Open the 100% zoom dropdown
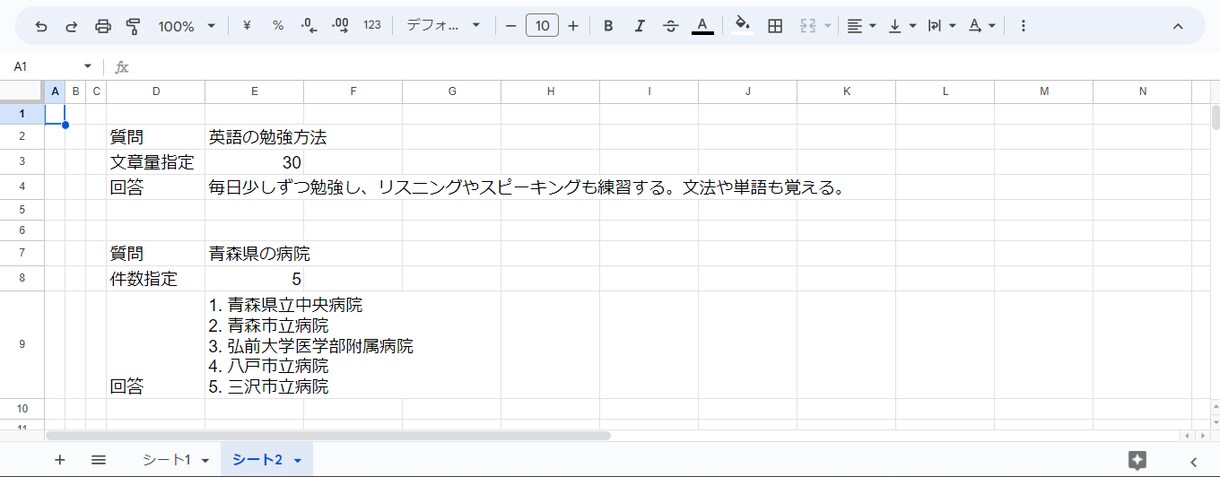 click(x=187, y=26)
